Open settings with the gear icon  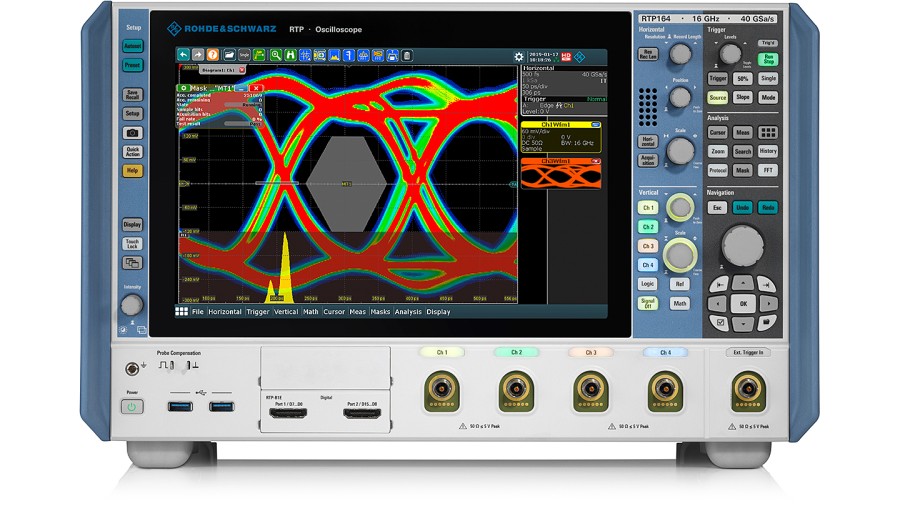(x=518, y=57)
